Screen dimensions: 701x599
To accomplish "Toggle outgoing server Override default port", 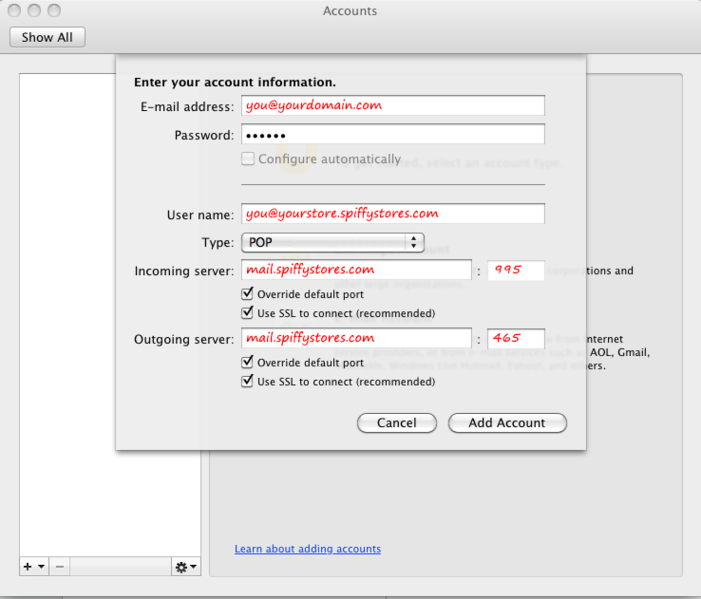I will (x=248, y=362).
